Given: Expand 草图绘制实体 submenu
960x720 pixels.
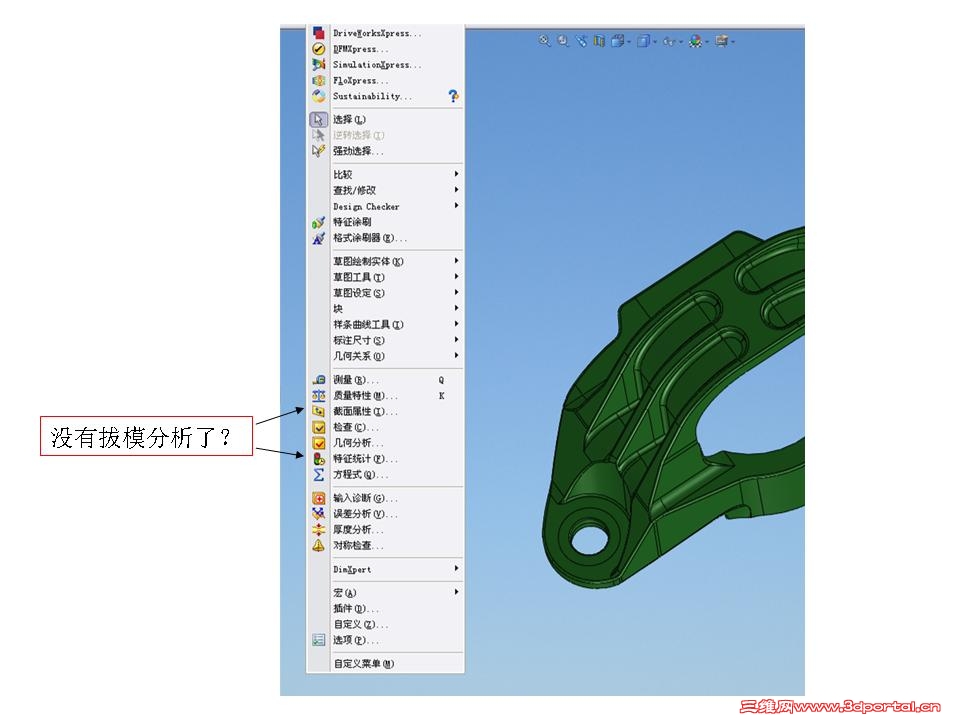Looking at the screenshot, I should [x=384, y=261].
